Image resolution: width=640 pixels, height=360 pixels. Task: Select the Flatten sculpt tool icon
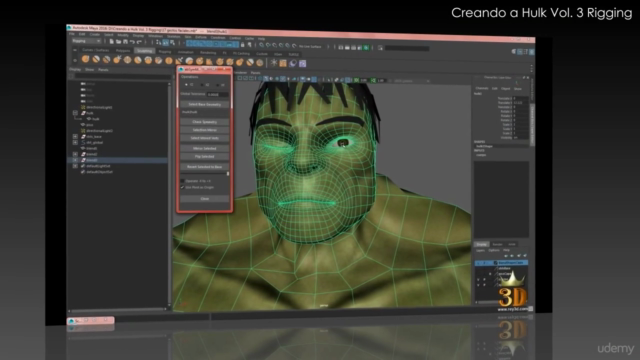tap(138, 60)
